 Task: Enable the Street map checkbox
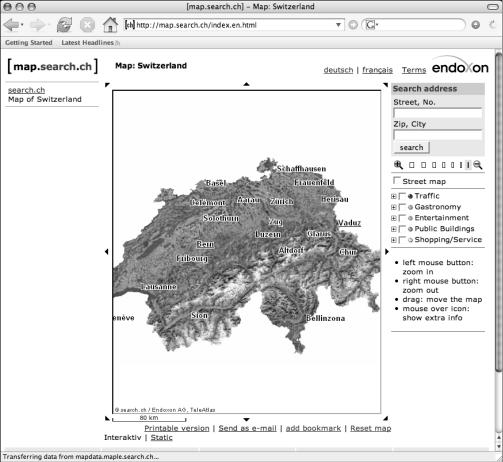397,181
